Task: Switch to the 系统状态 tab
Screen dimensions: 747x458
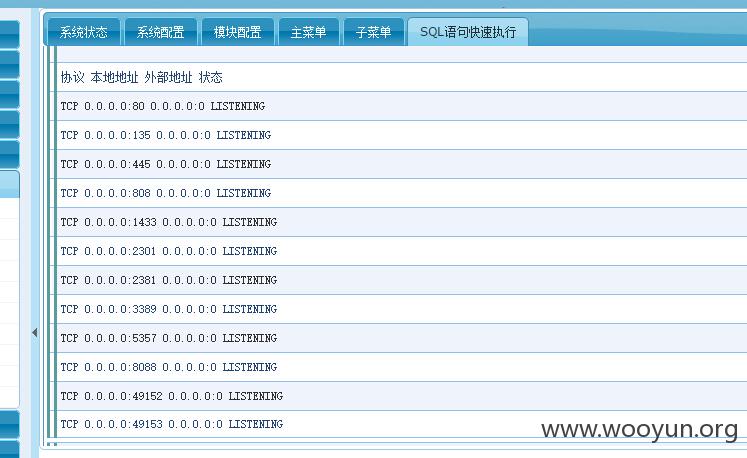Action: pos(84,32)
